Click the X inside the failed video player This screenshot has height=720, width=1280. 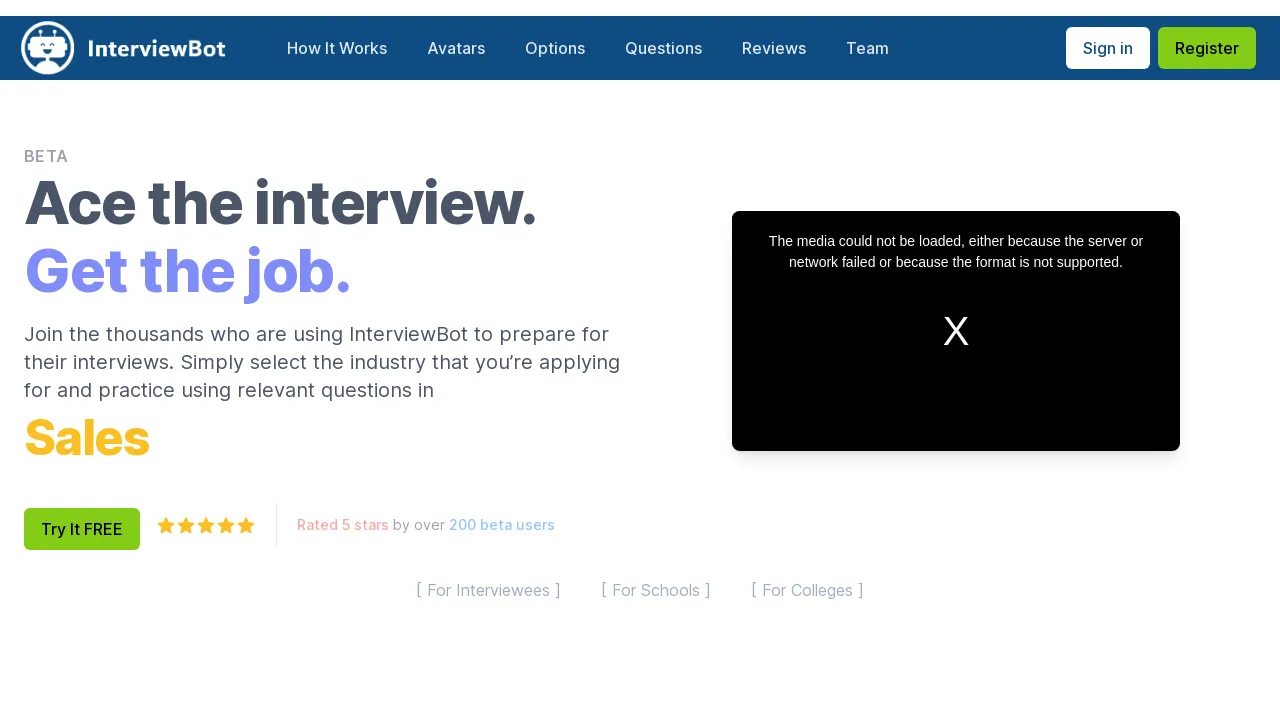[956, 331]
